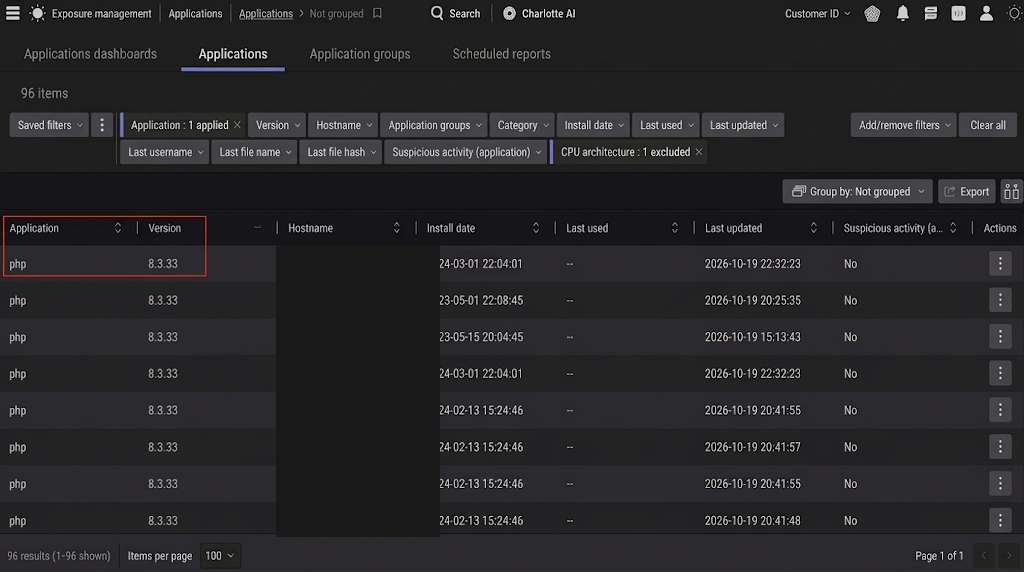The image size is (1024, 572).
Task: Remove CPU architecture excluded filter
Action: (x=699, y=152)
